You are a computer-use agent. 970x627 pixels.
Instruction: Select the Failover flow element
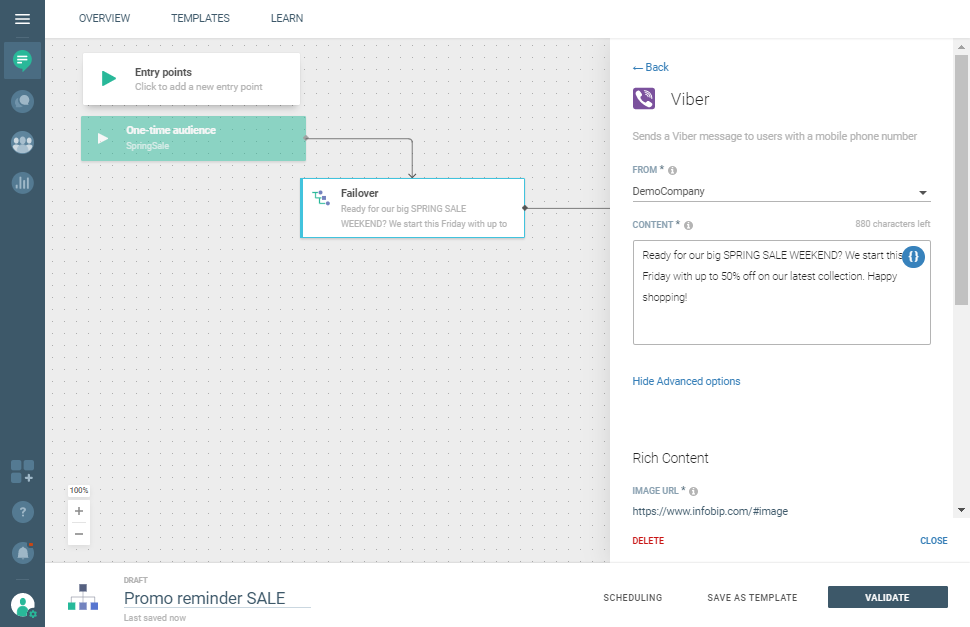click(412, 208)
